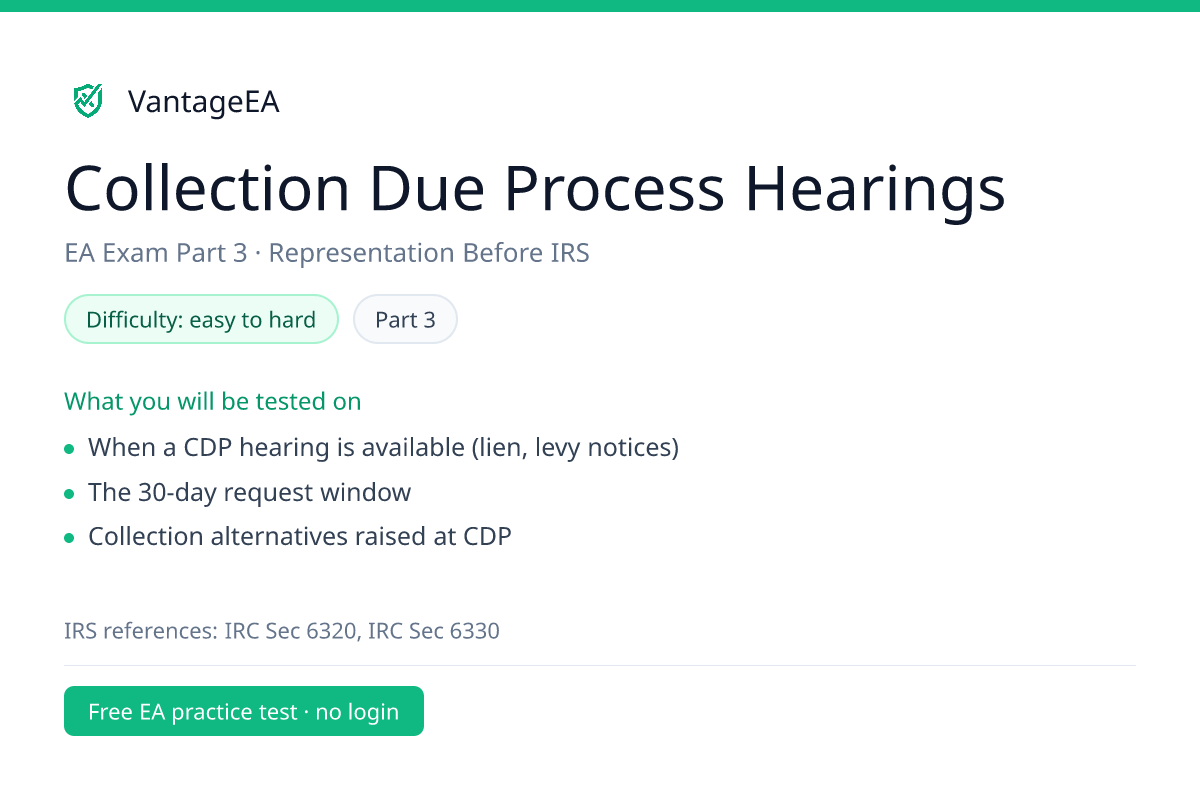Click the IRC Sec 6320 reference
Image resolution: width=1200 pixels, height=800 pixels.
[292, 631]
